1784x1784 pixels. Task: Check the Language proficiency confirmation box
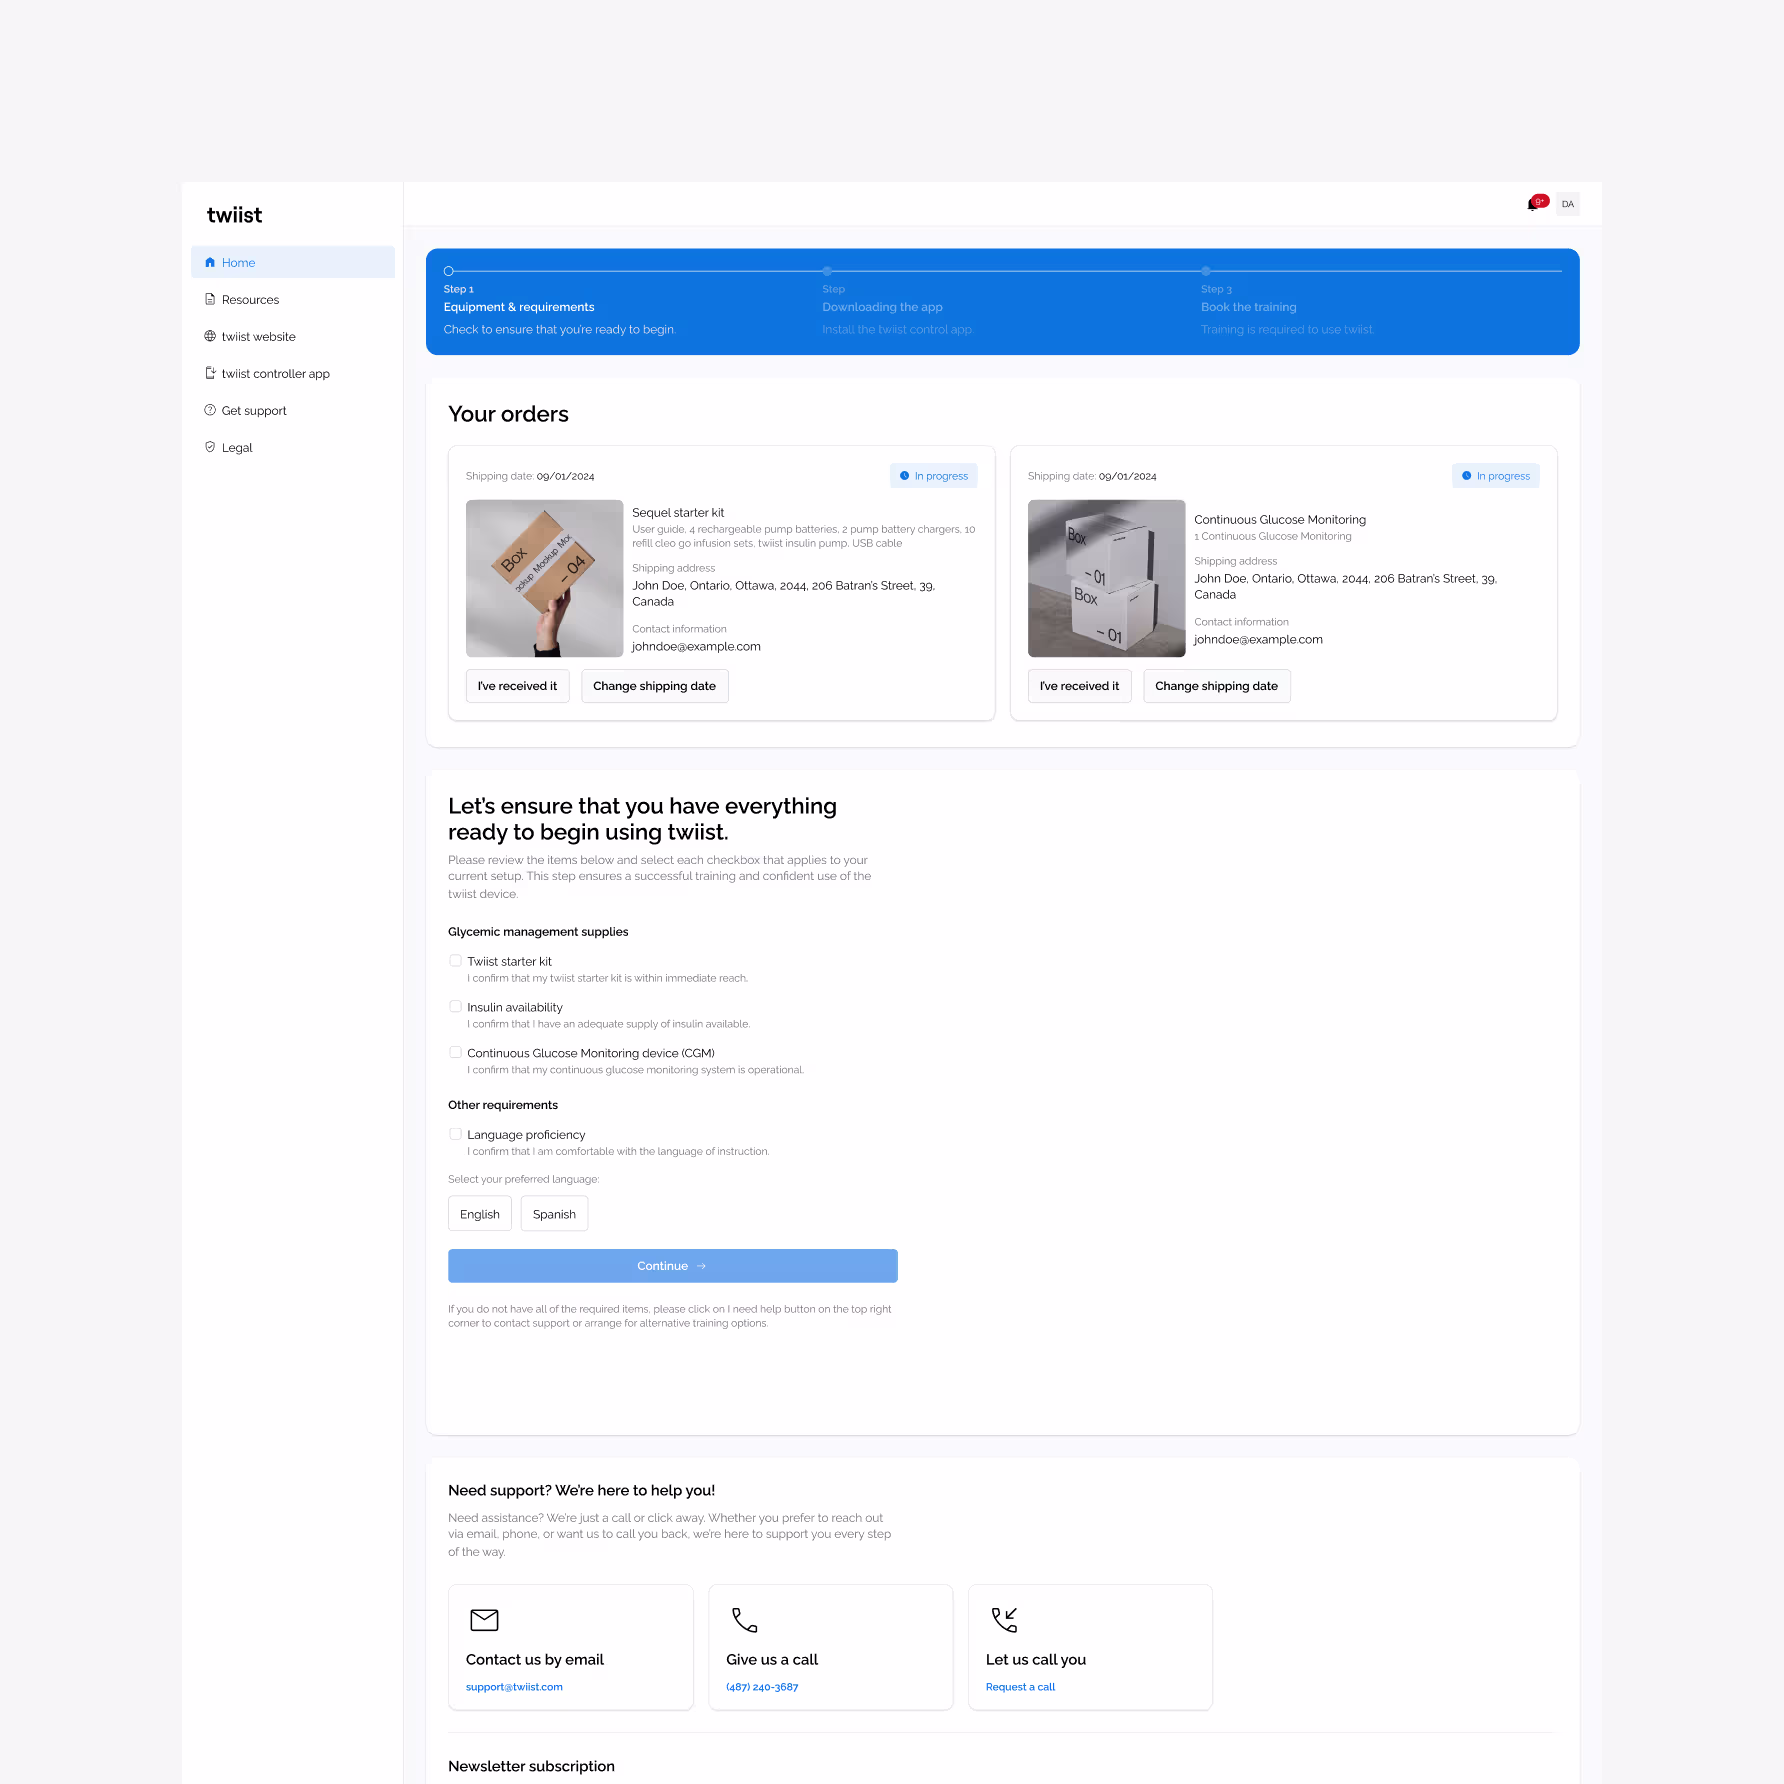click(x=455, y=1133)
